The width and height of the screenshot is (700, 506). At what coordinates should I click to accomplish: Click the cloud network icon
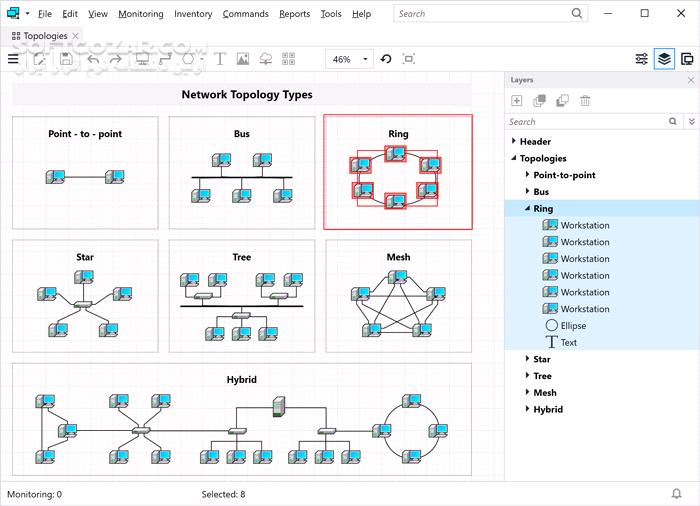(266, 59)
